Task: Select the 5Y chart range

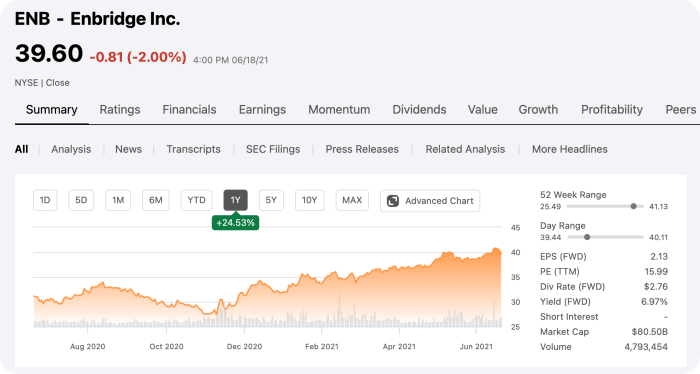Action: [x=271, y=200]
